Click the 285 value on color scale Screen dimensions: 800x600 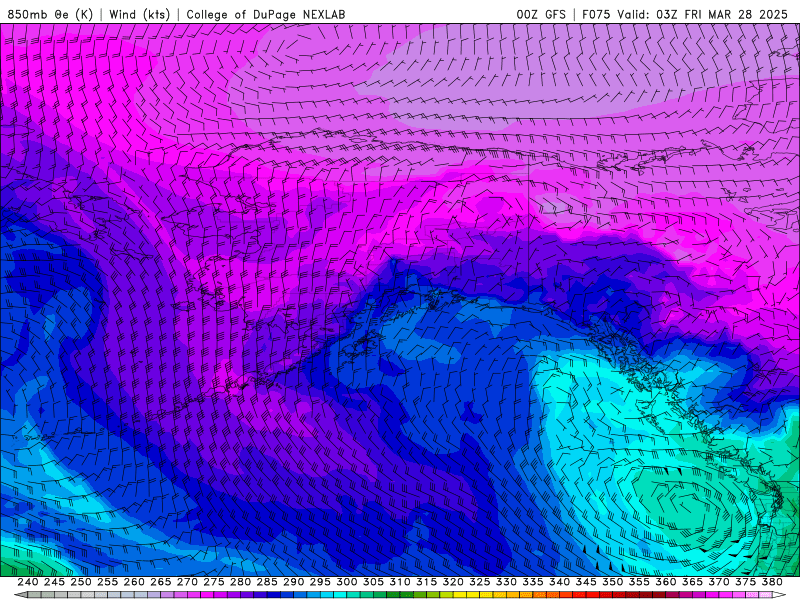[267, 582]
